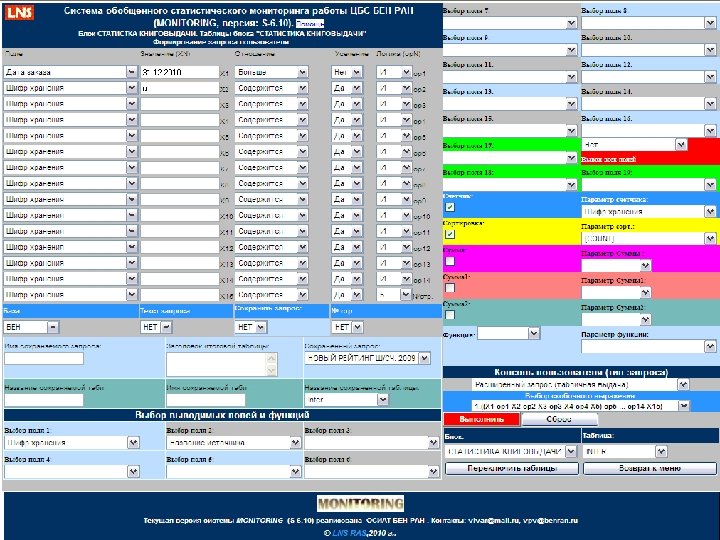The image size is (720, 540).
Task: Toggle the Сортировка checkbox
Action: click(x=450, y=234)
